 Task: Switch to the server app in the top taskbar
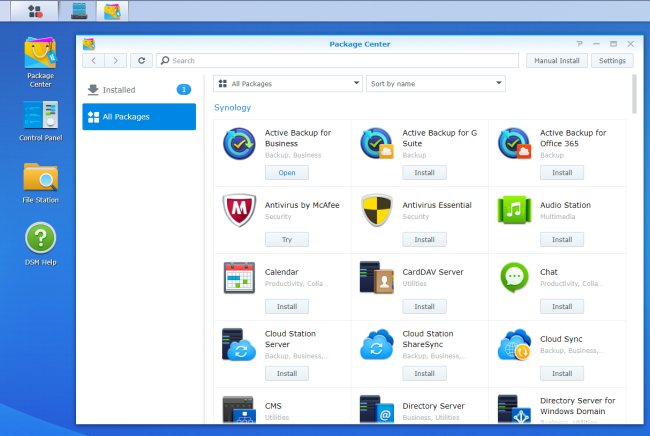pos(79,11)
